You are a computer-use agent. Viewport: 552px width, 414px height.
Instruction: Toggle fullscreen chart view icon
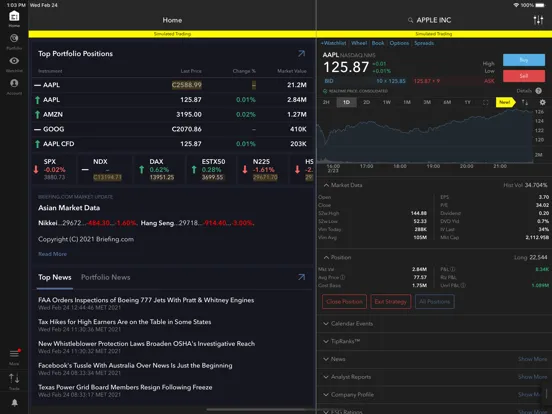coord(486,102)
